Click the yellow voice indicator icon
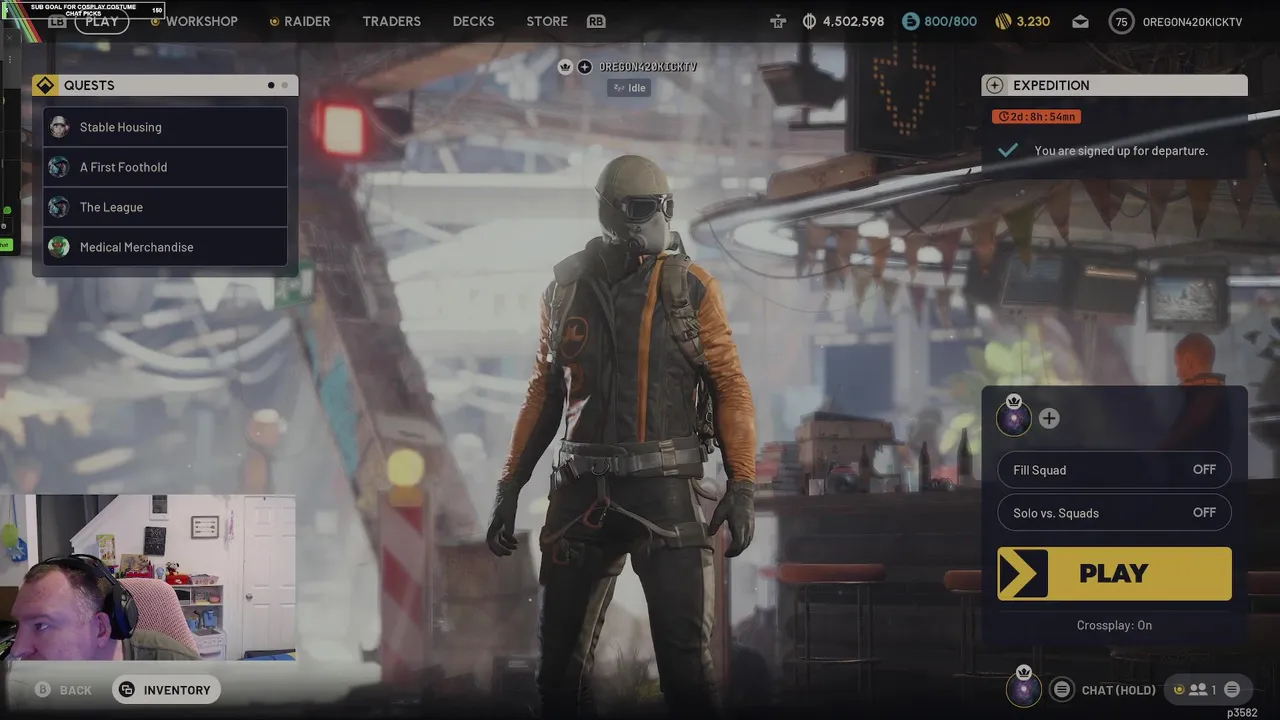 [x=1178, y=690]
